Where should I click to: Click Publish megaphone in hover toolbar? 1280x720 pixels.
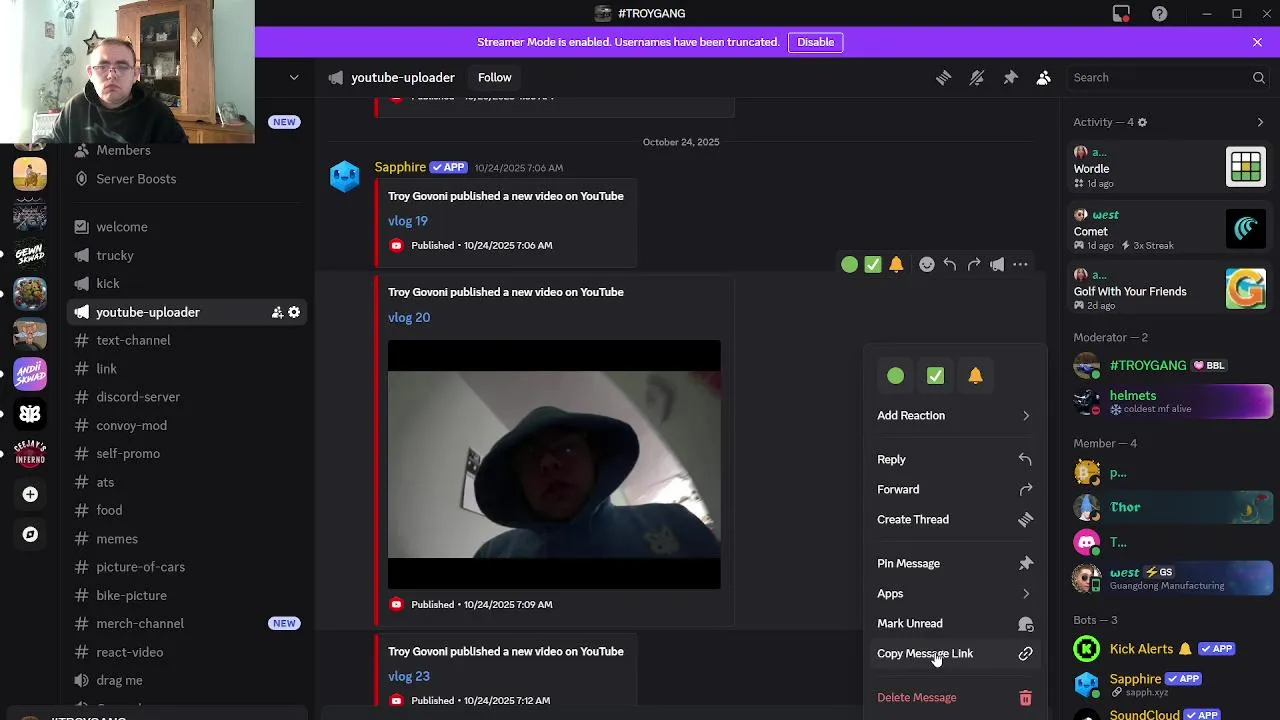pos(997,265)
